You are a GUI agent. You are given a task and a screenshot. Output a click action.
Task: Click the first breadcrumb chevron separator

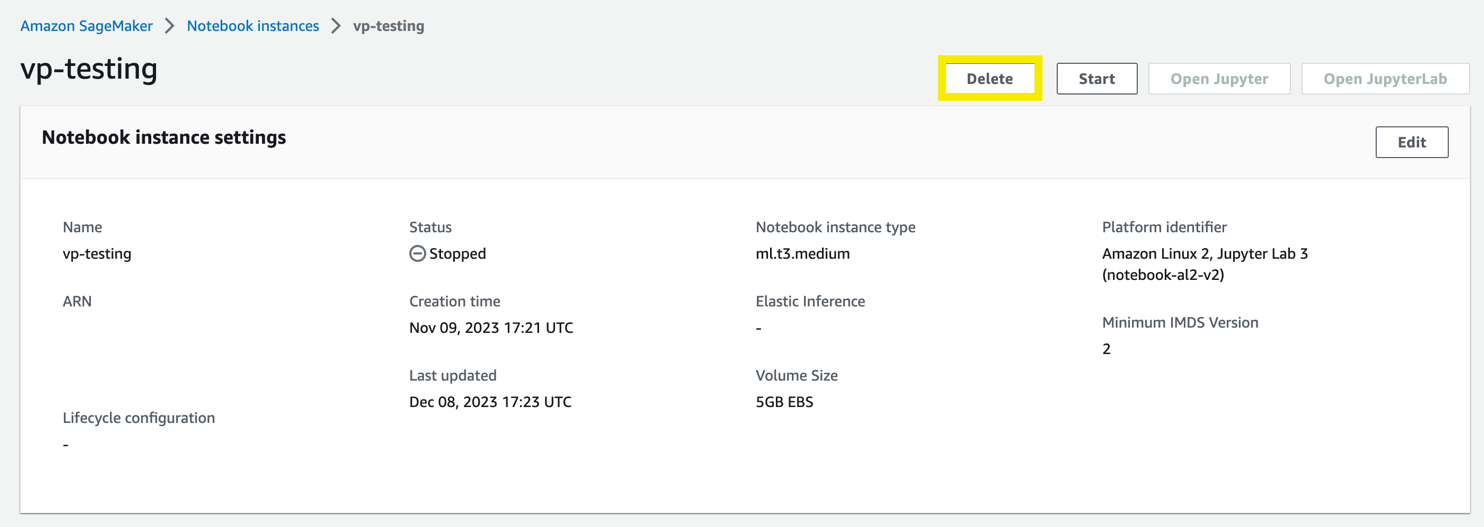point(170,26)
